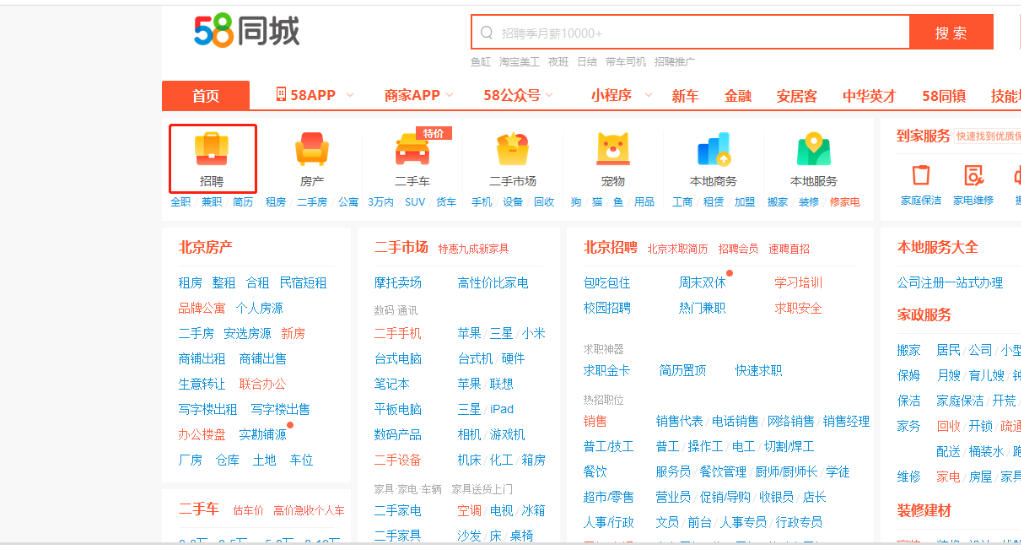Click hot search keyword 带车司机
The width and height of the screenshot is (1021, 545).
tap(626, 62)
